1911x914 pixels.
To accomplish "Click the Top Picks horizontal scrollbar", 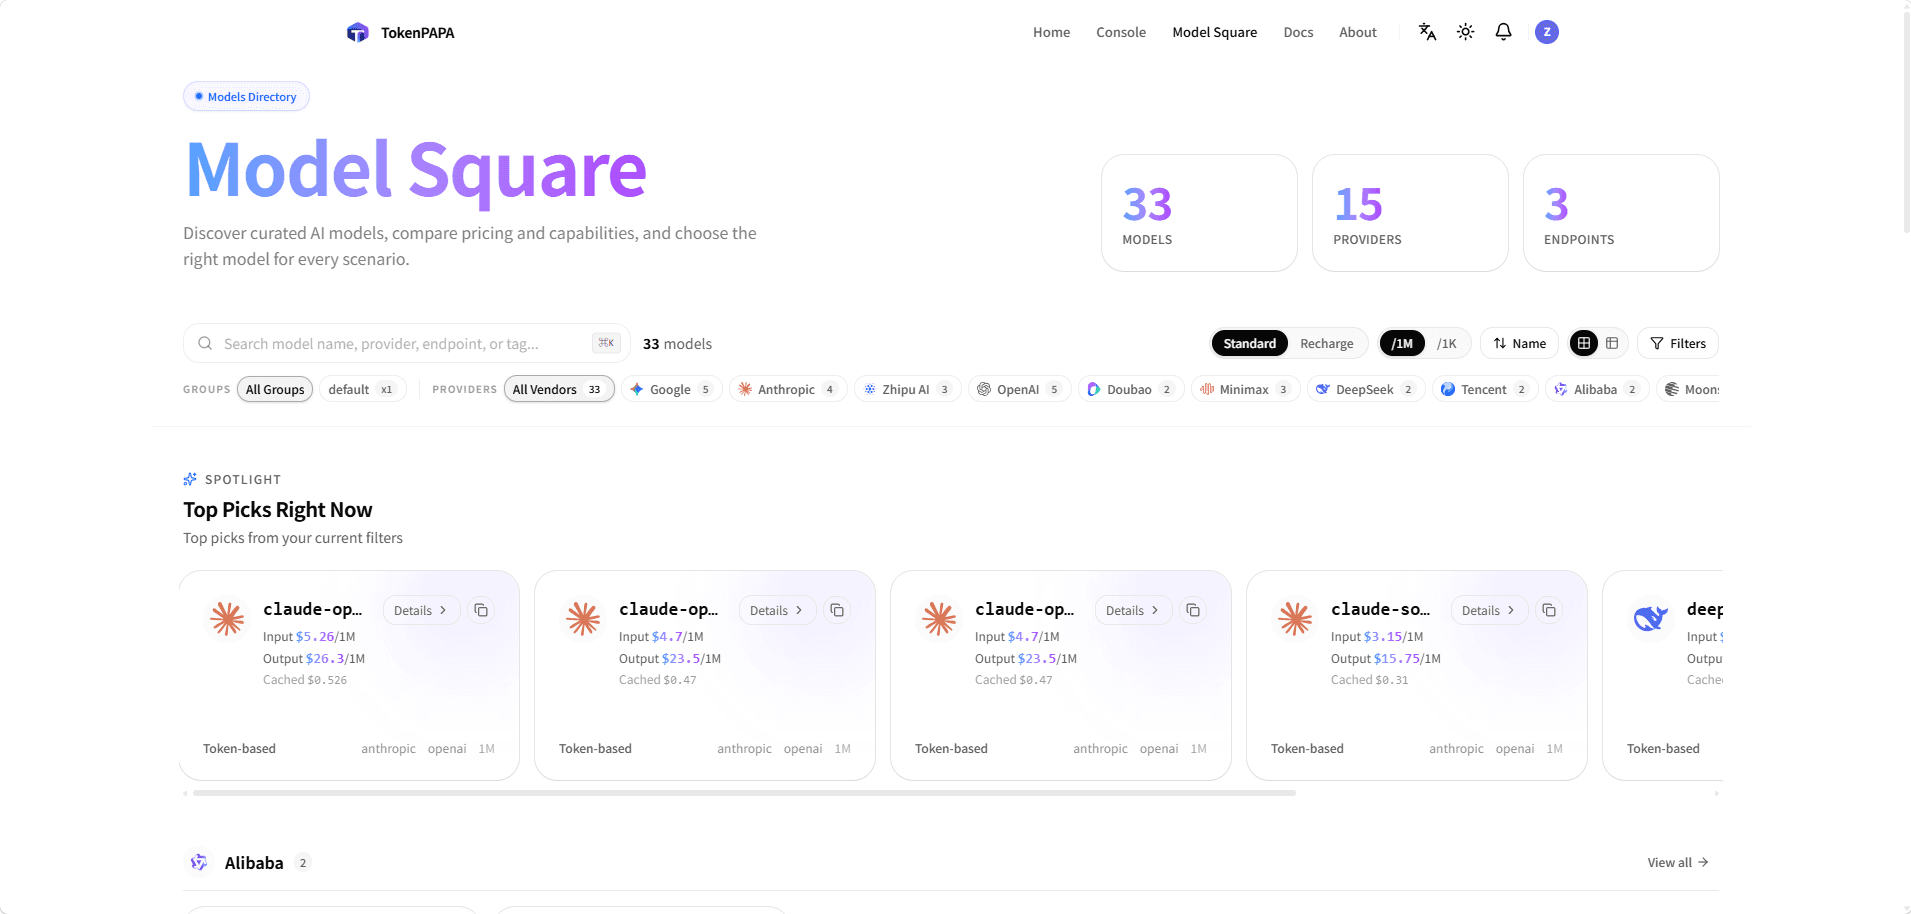I will [x=744, y=793].
